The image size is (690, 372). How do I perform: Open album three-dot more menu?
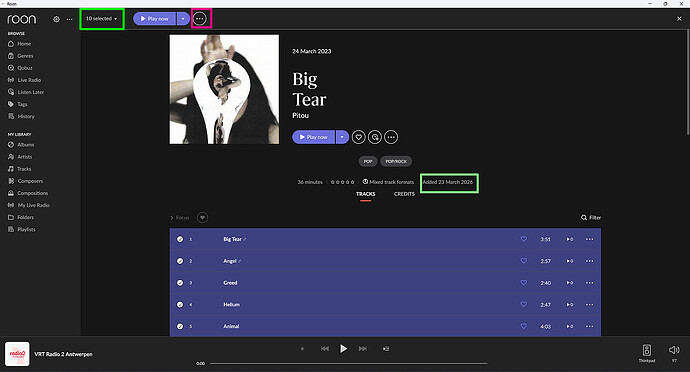coord(391,137)
